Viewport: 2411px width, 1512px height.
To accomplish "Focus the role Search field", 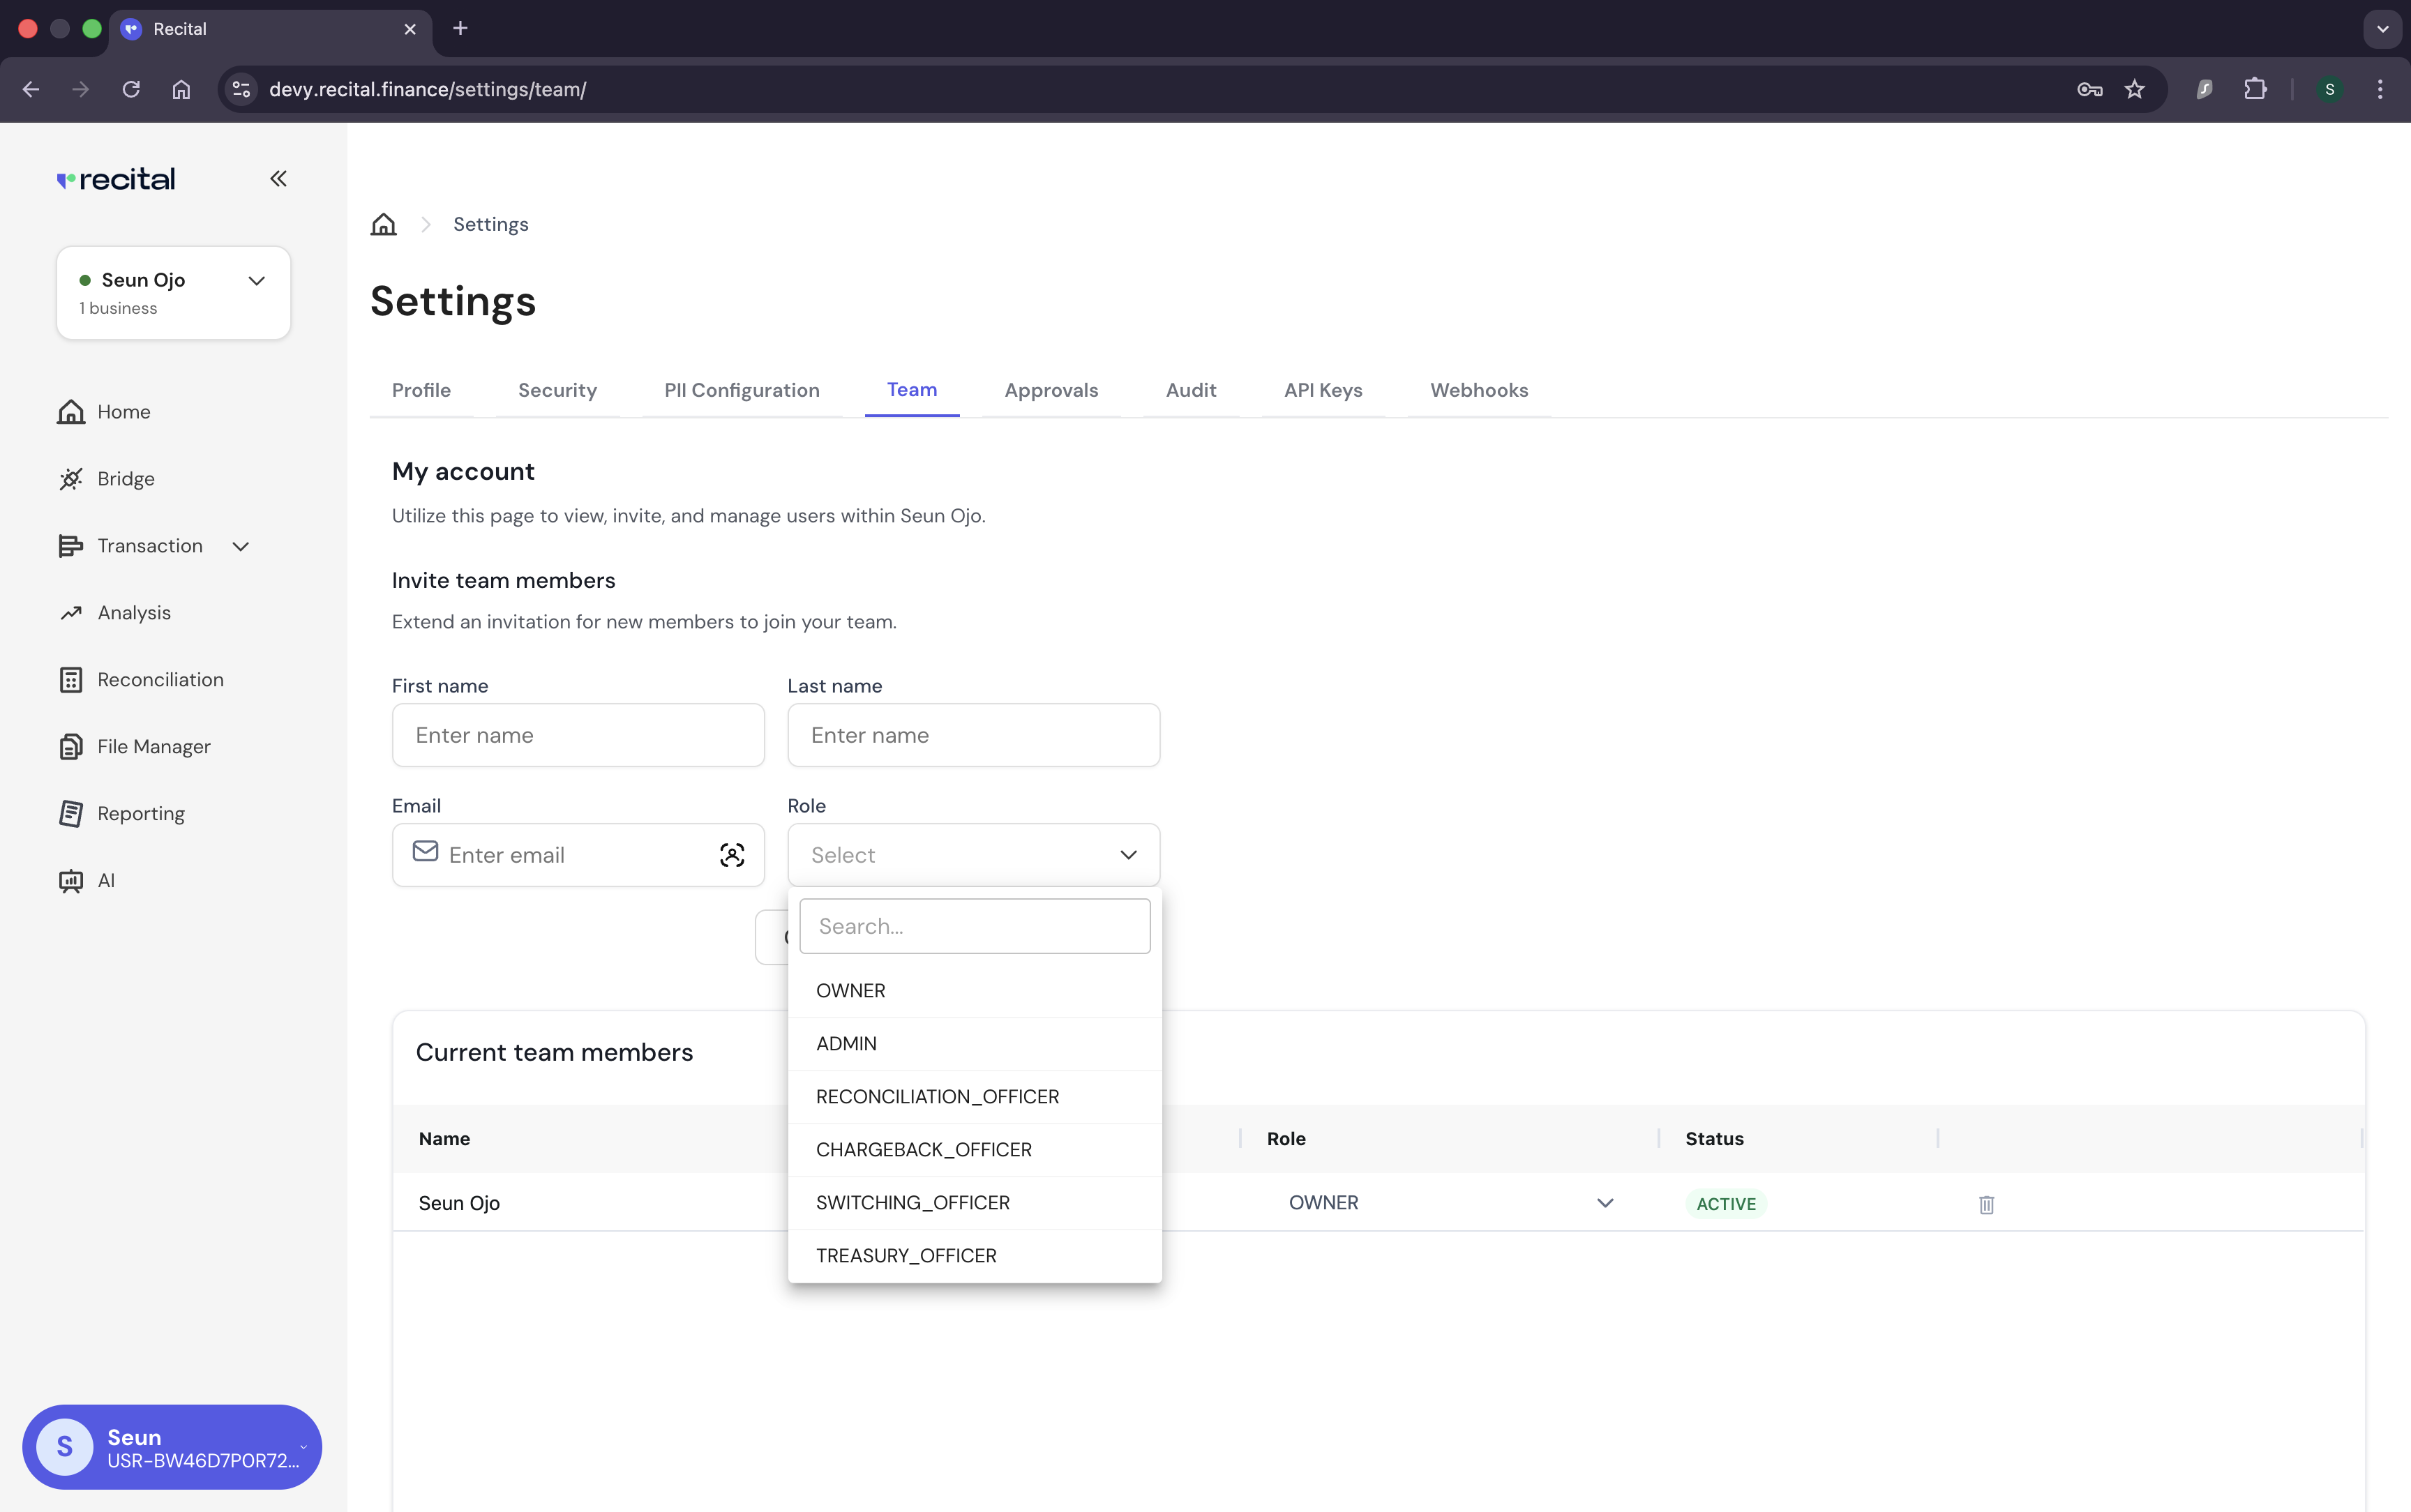I will click(x=974, y=926).
